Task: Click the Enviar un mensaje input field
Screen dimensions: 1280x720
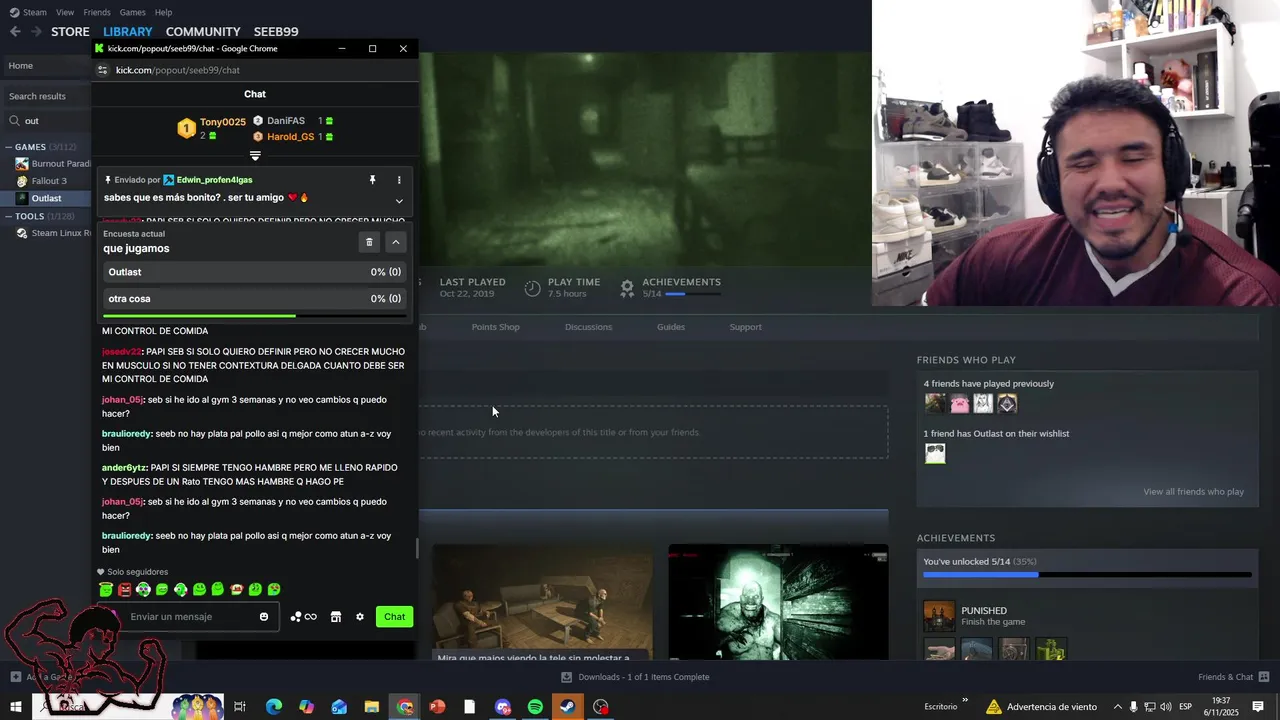Action: pos(192,617)
